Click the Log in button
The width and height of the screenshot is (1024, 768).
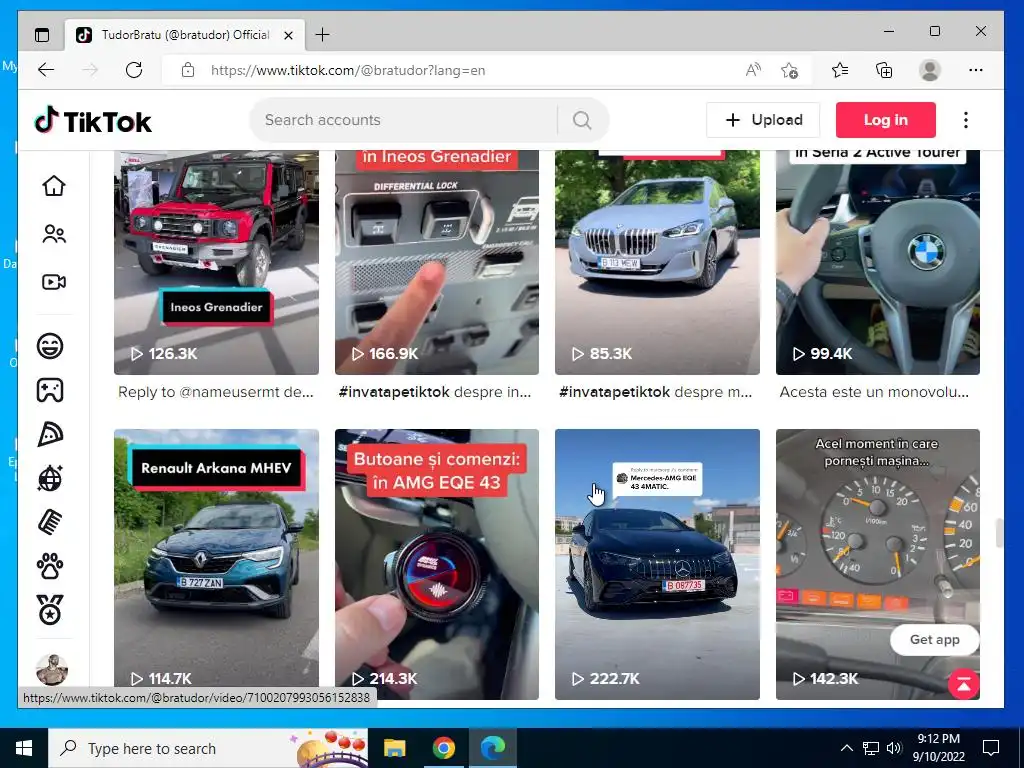(x=886, y=120)
